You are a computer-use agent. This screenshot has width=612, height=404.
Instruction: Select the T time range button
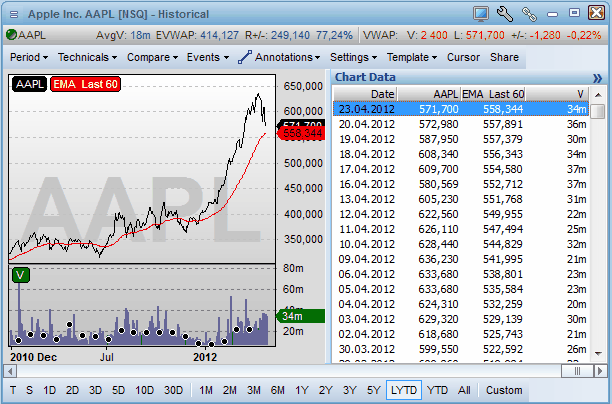13,390
